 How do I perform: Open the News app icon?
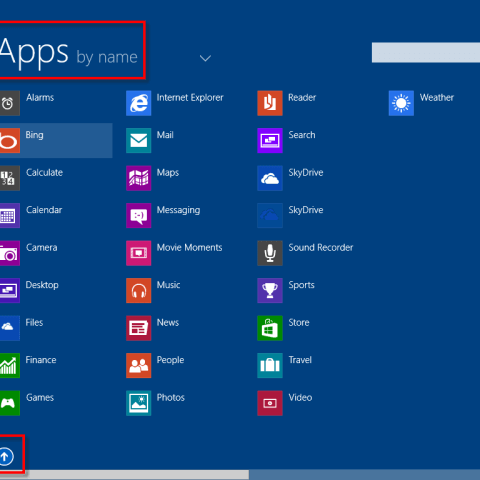[138, 328]
